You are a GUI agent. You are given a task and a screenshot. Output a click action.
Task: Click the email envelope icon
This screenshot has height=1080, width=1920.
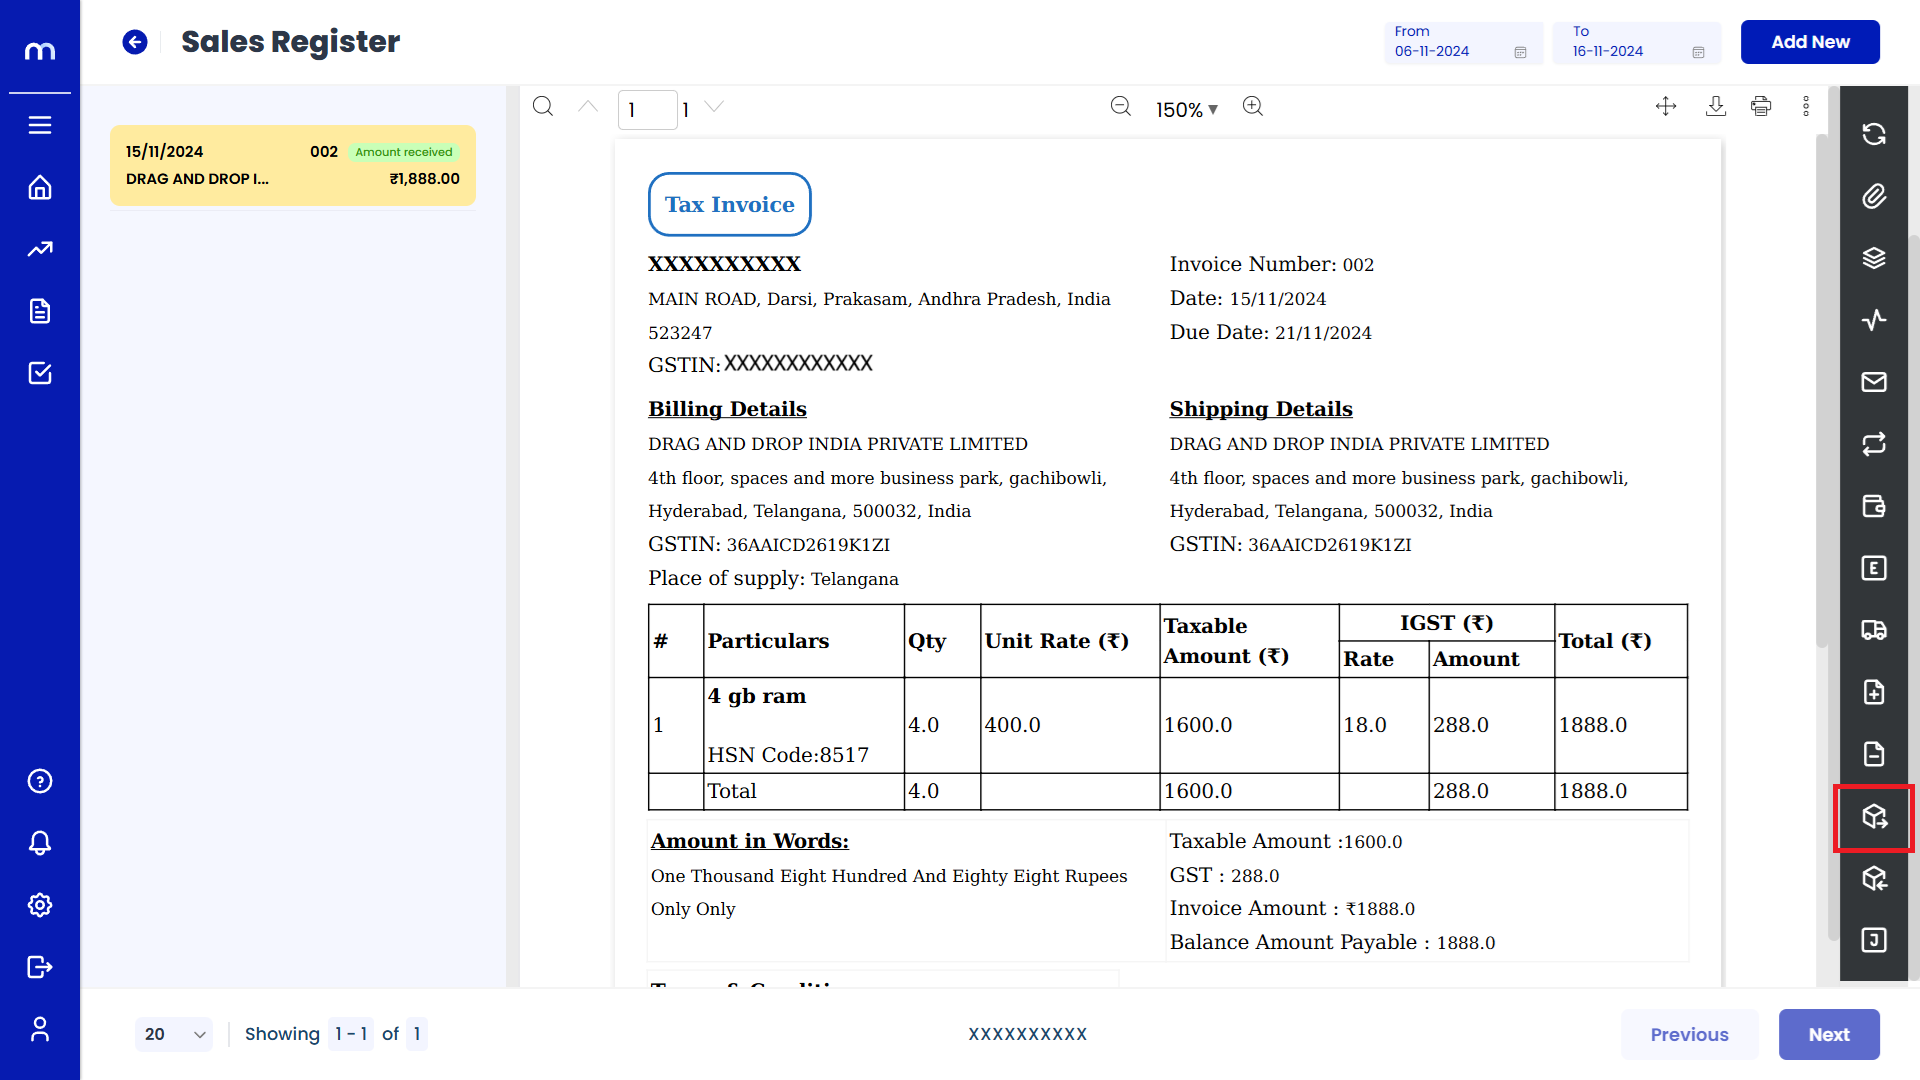[x=1873, y=382]
